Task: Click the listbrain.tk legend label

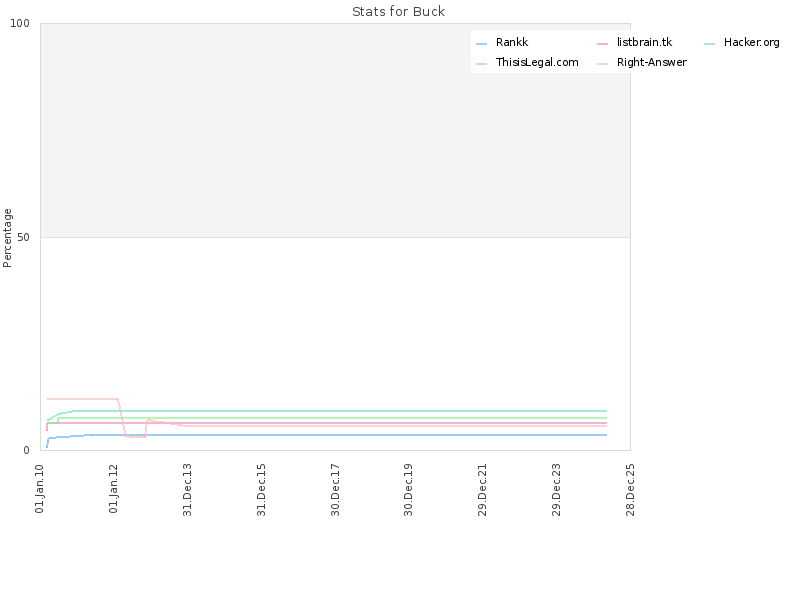Action: (644, 42)
